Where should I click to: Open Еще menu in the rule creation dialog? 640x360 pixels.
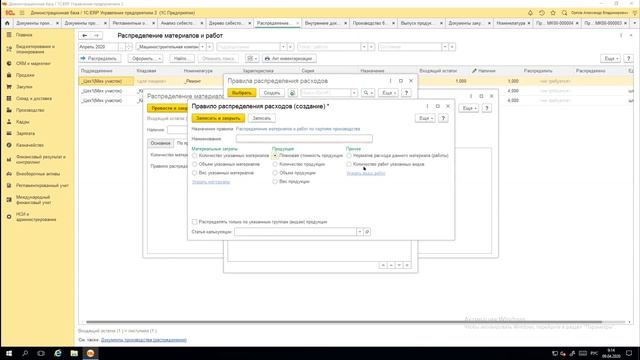pos(425,118)
